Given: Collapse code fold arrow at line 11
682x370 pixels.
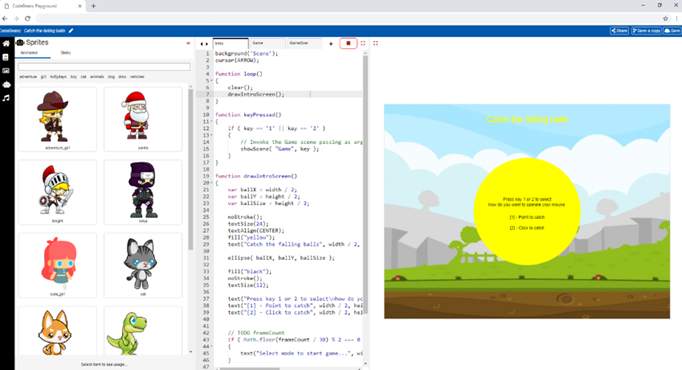Looking at the screenshot, I should coord(212,121).
